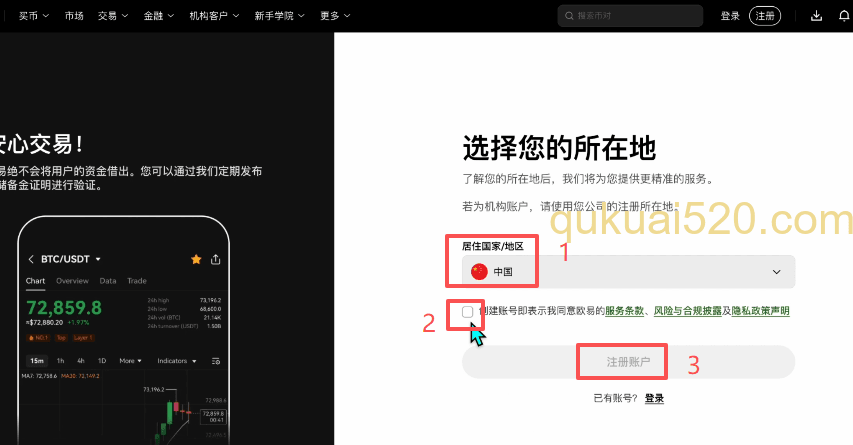Click the magnifier icon in the search box
853x445 pixels.
tap(569, 16)
